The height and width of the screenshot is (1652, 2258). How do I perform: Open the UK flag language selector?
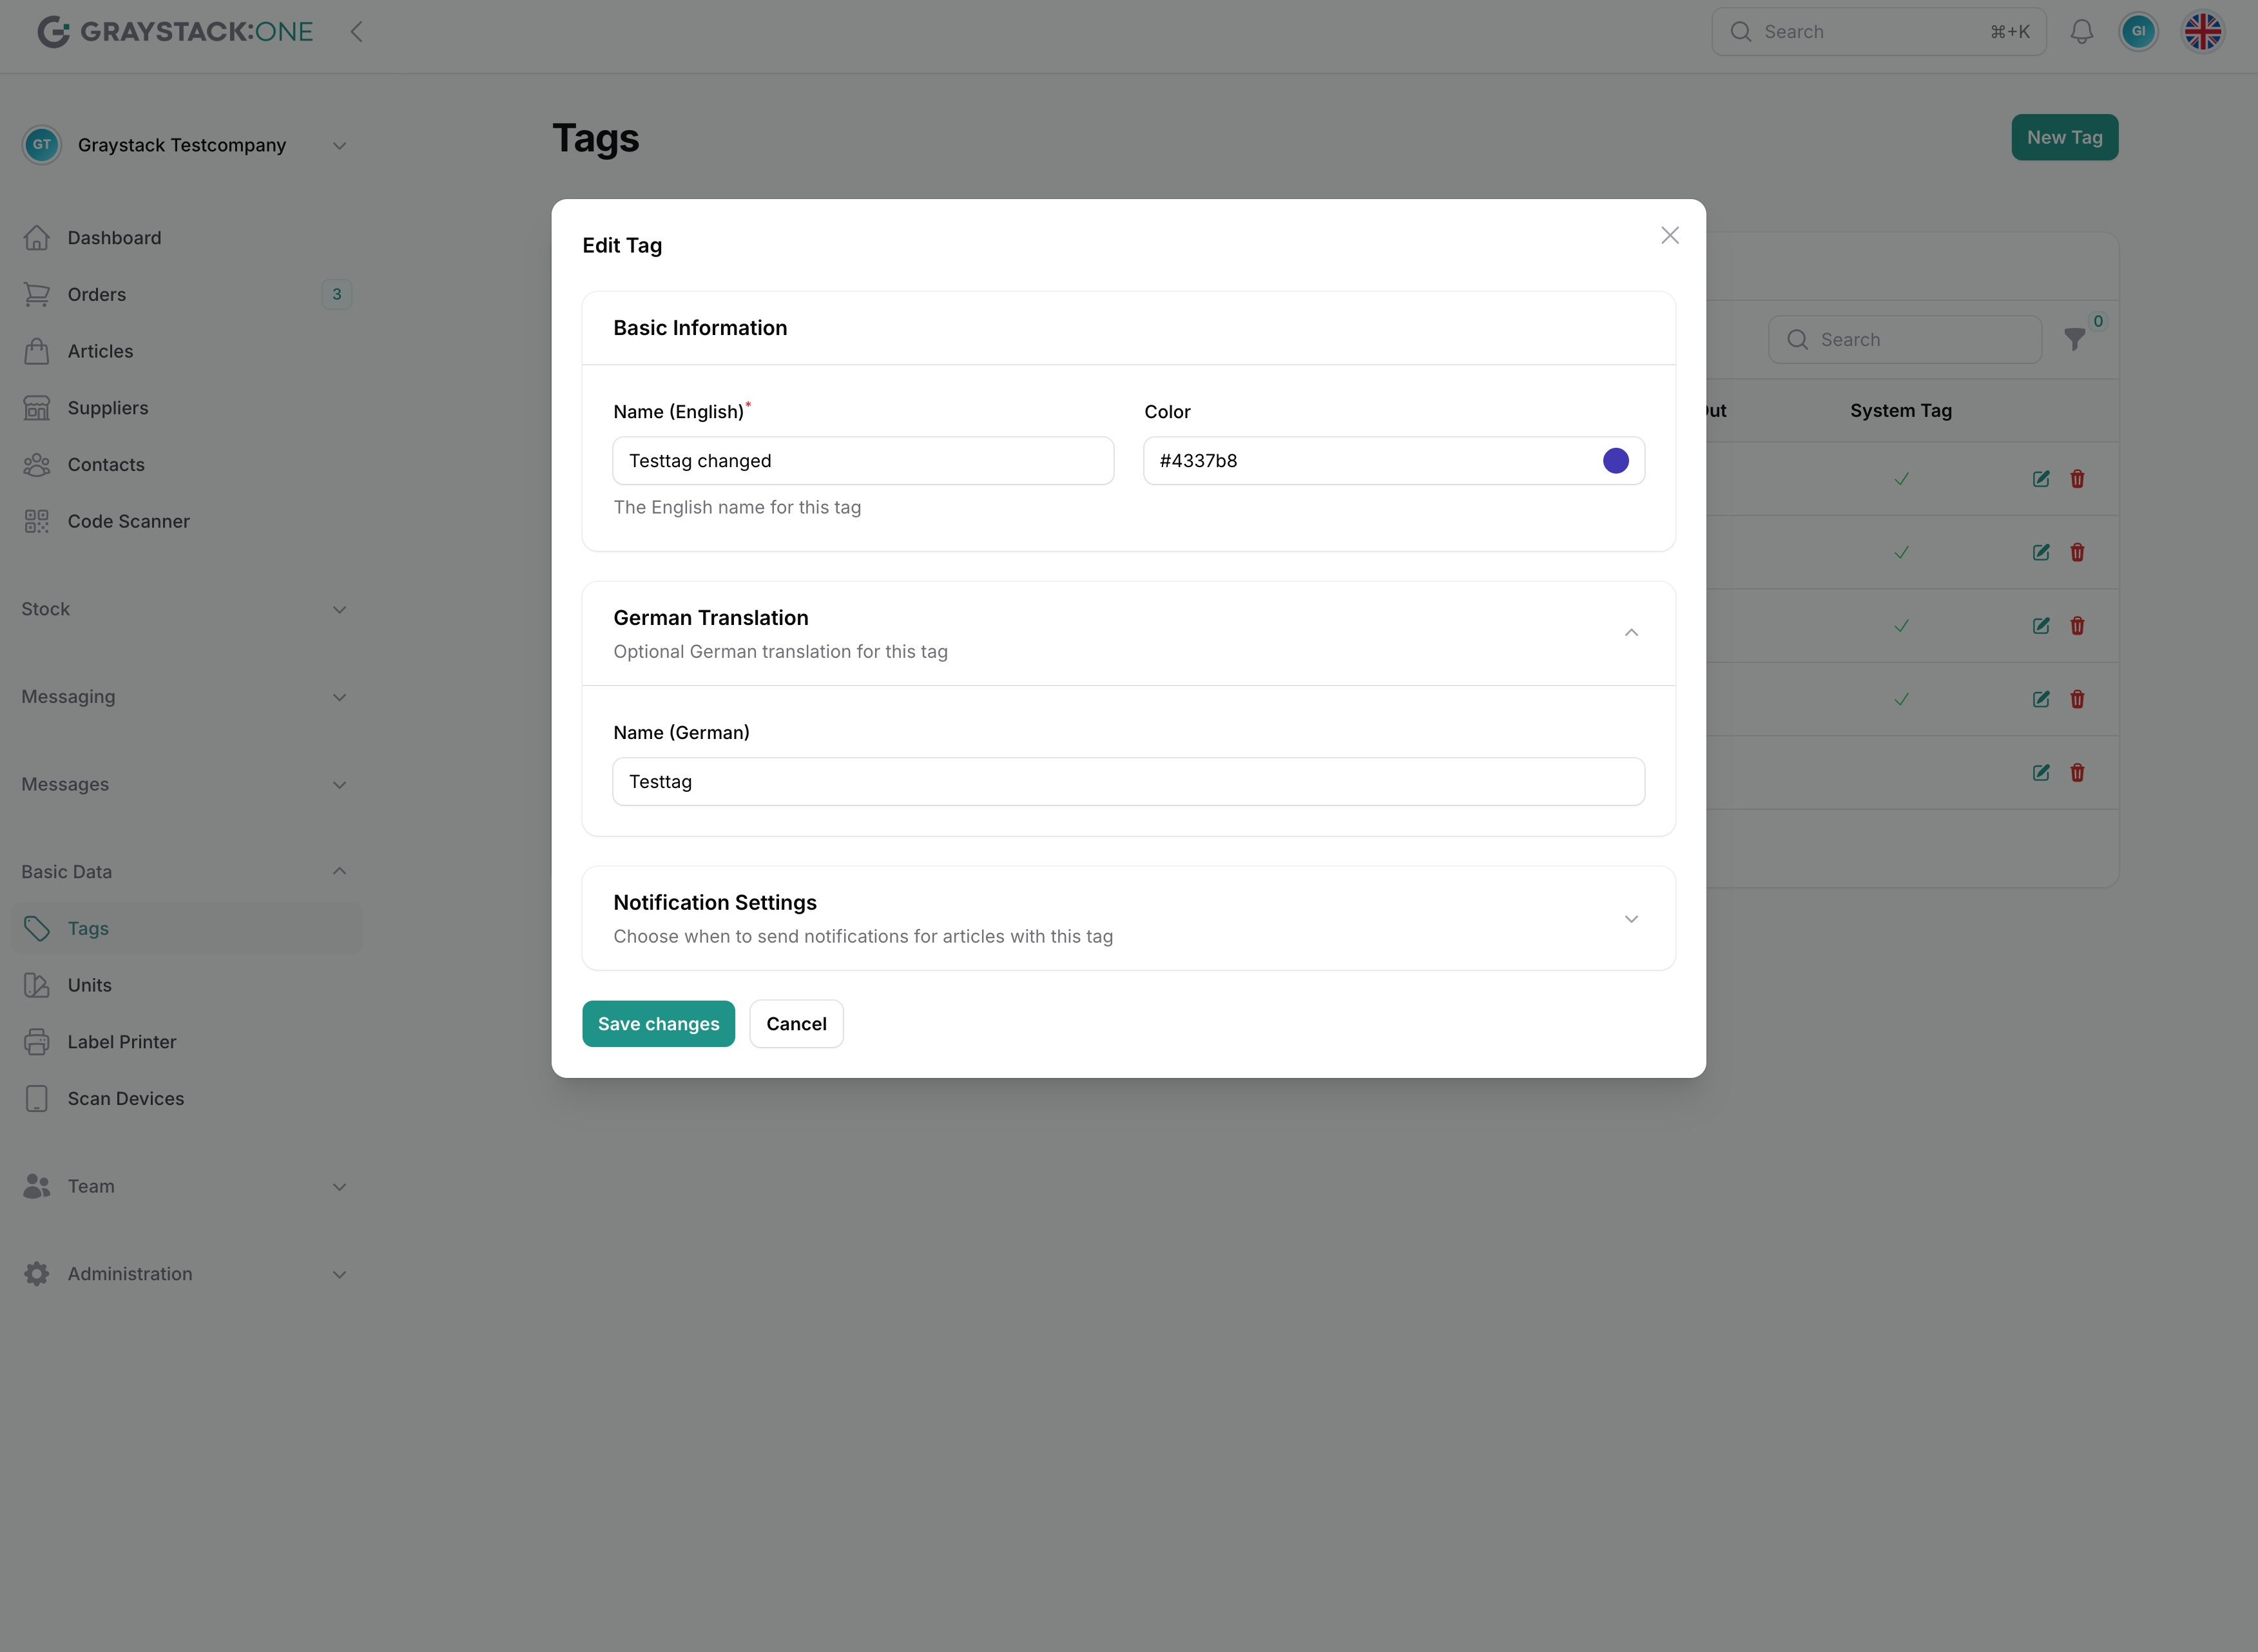(x=2202, y=32)
